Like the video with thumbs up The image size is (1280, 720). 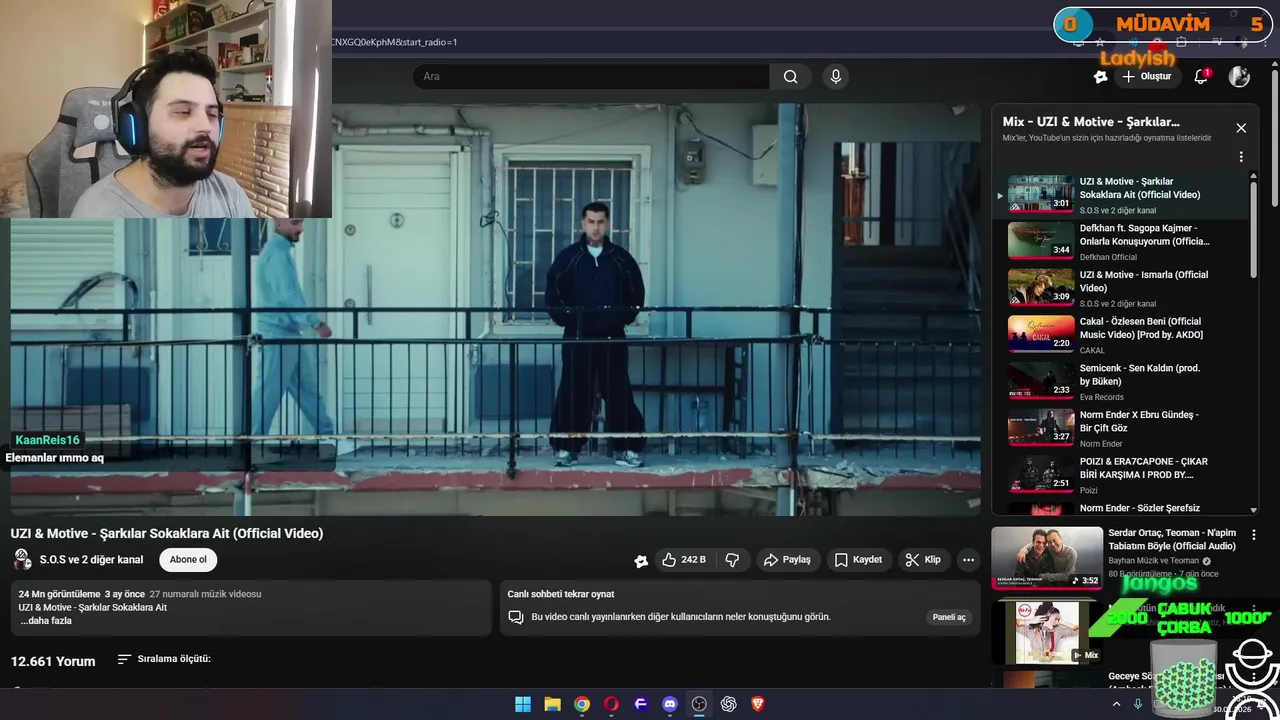[683, 560]
